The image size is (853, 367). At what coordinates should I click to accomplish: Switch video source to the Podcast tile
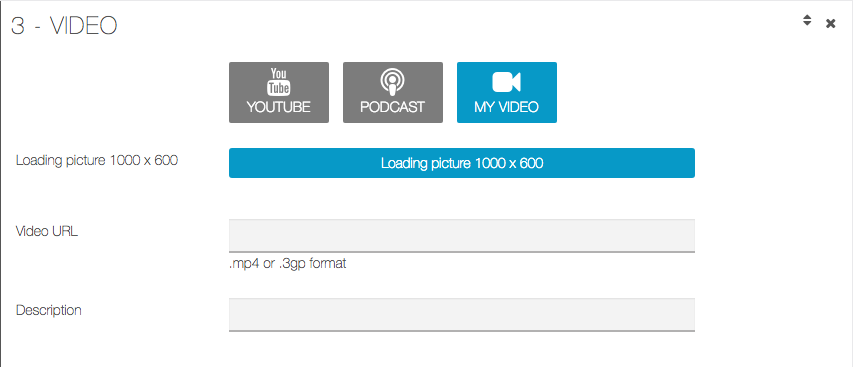click(393, 92)
